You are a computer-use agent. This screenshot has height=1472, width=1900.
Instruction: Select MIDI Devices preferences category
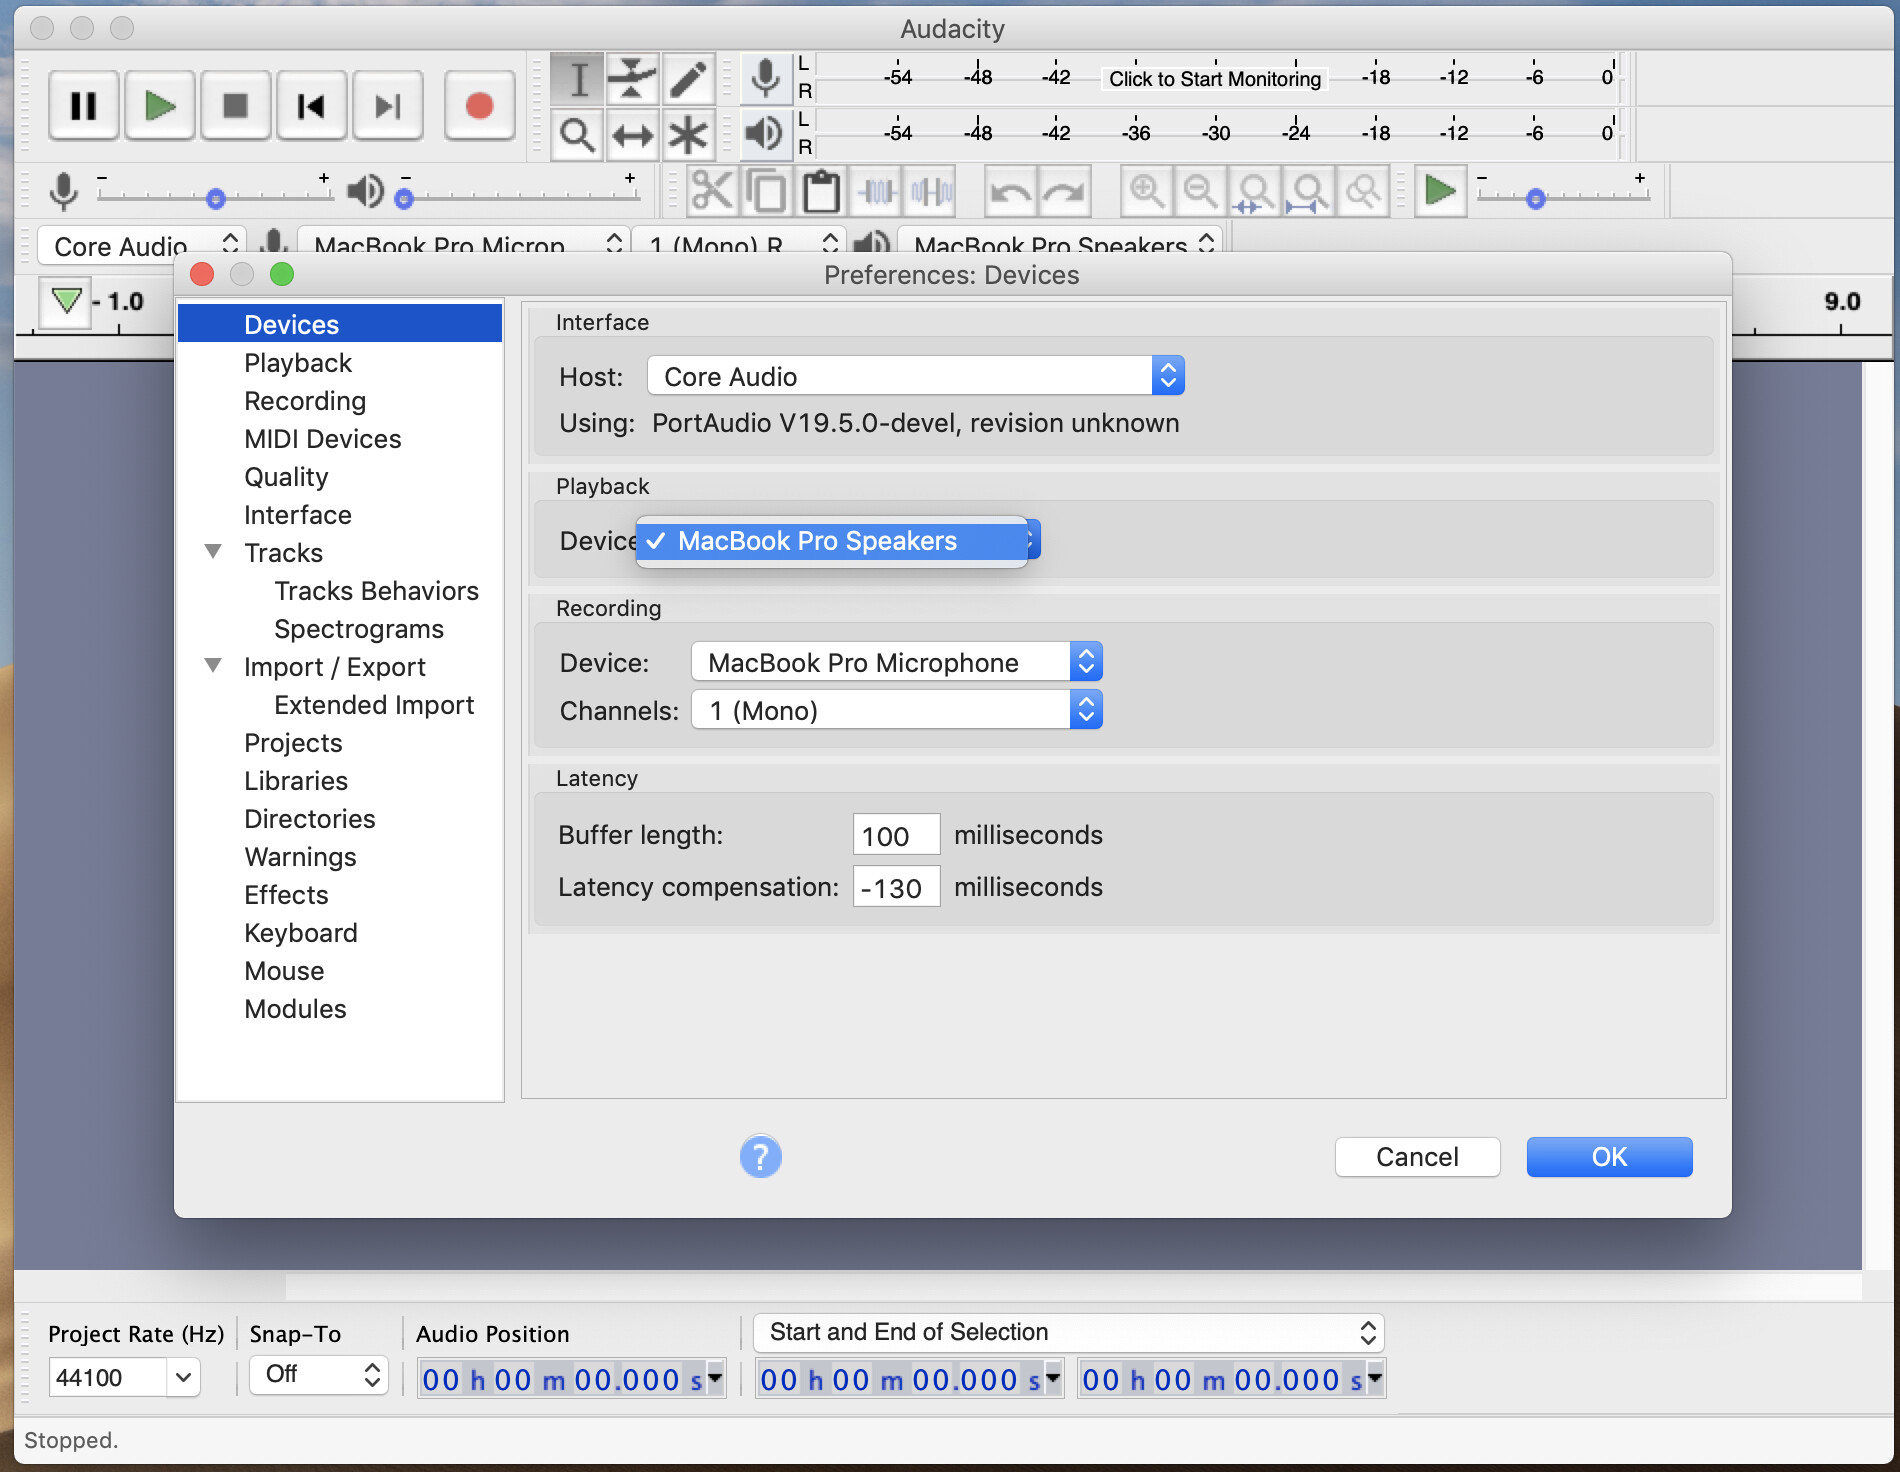[x=323, y=438]
